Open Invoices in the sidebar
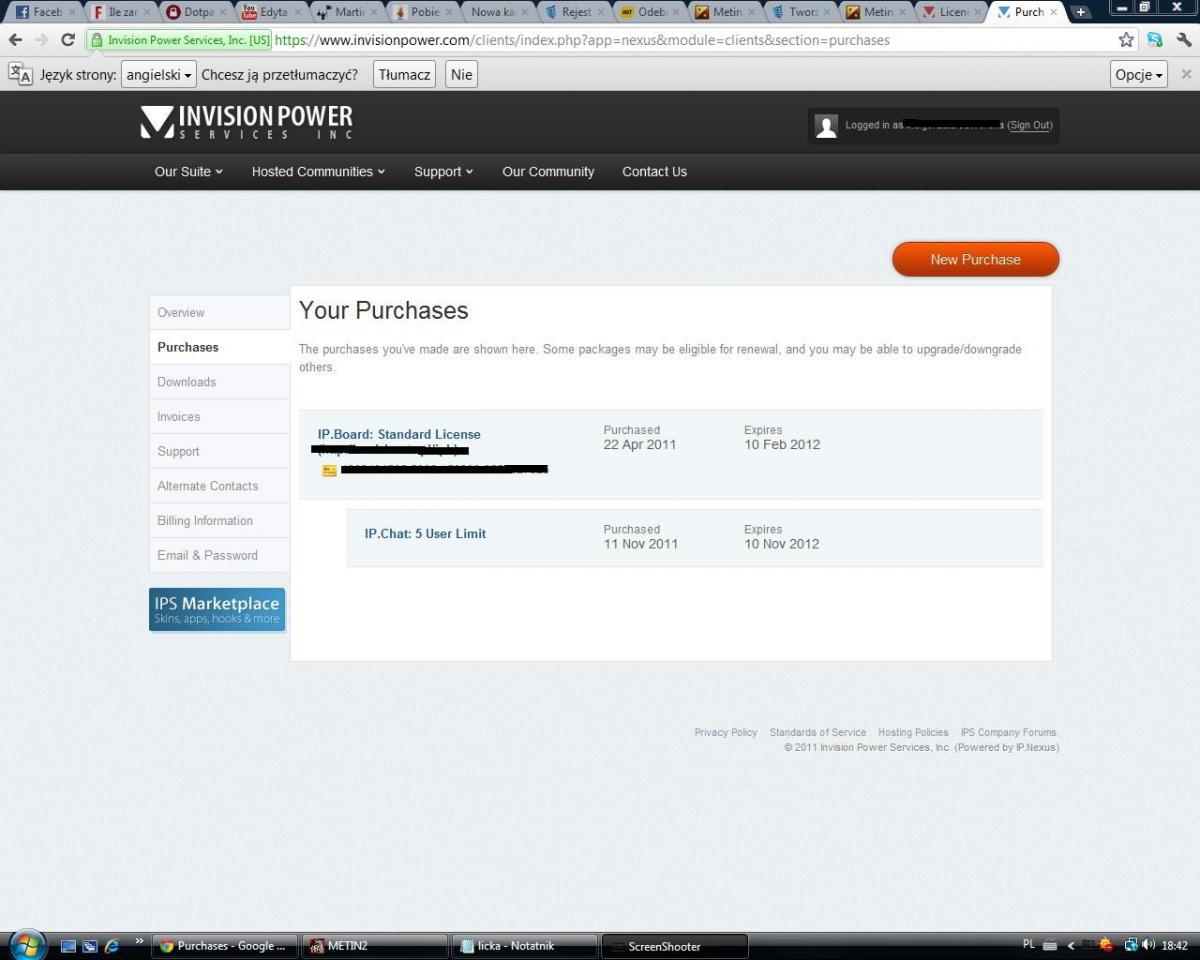 (x=219, y=417)
